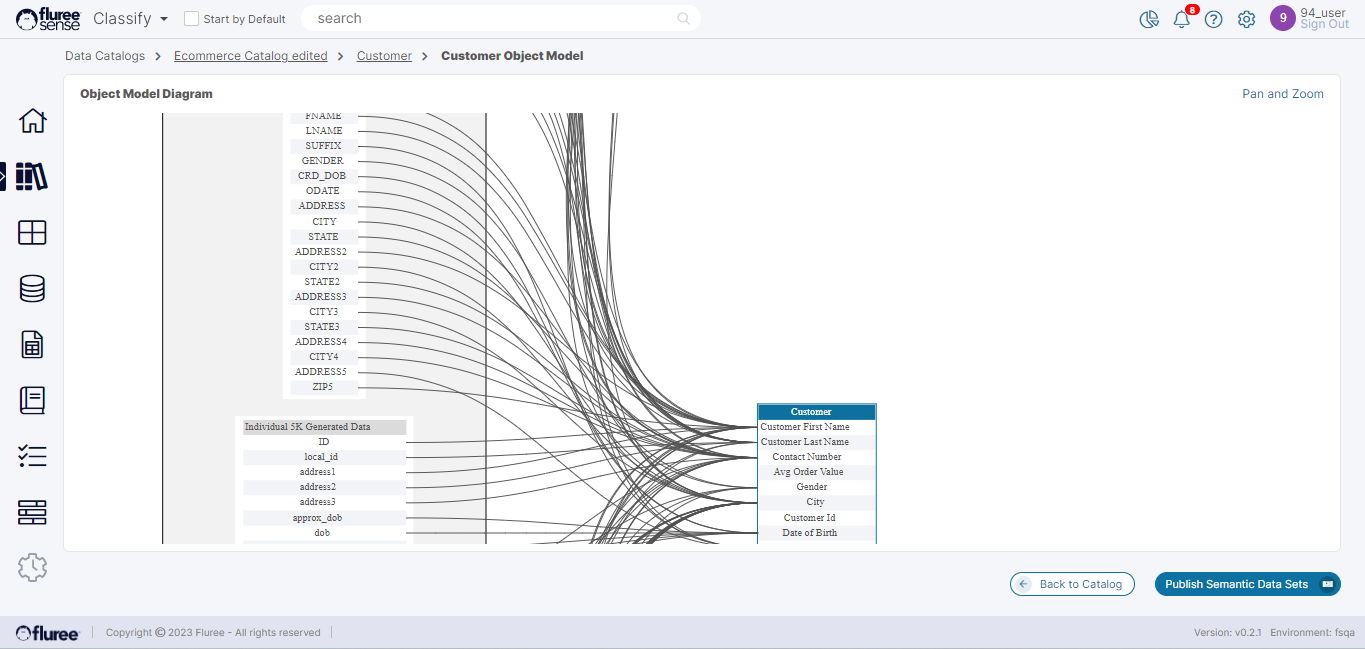Click the help question mark icon
This screenshot has height=649, width=1365.
(1213, 19)
